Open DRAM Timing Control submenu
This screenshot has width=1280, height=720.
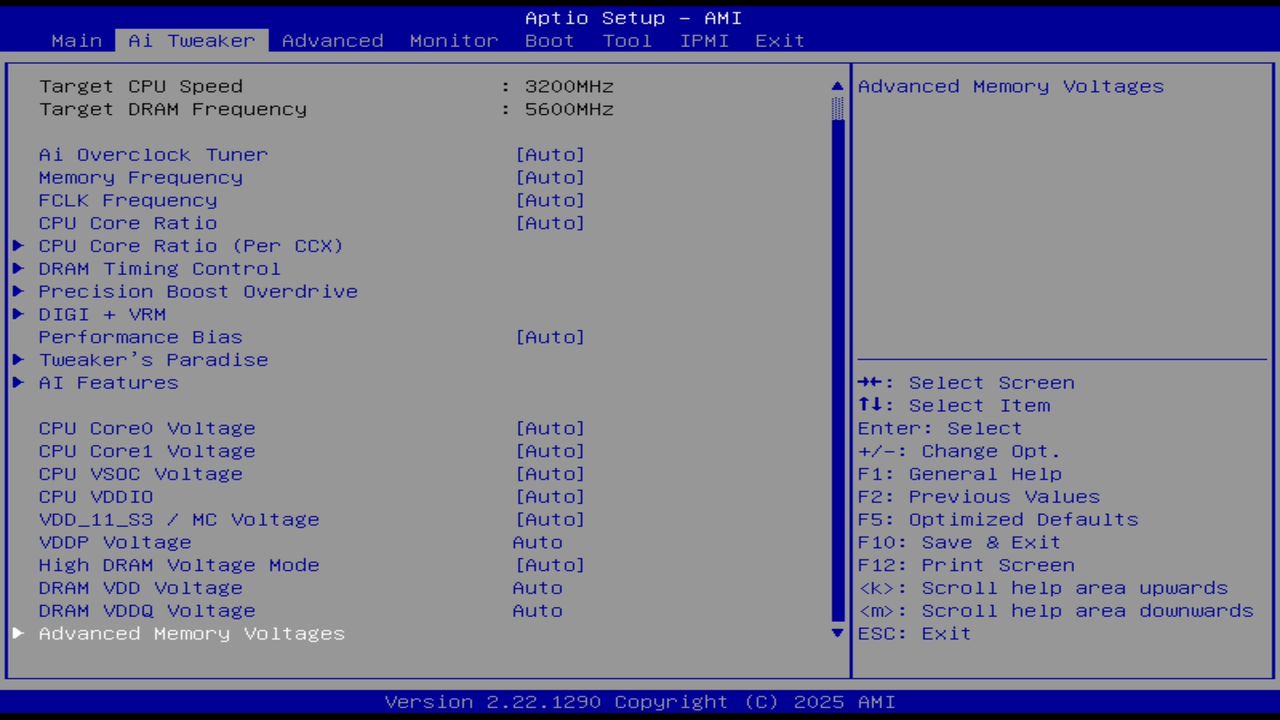(x=160, y=268)
